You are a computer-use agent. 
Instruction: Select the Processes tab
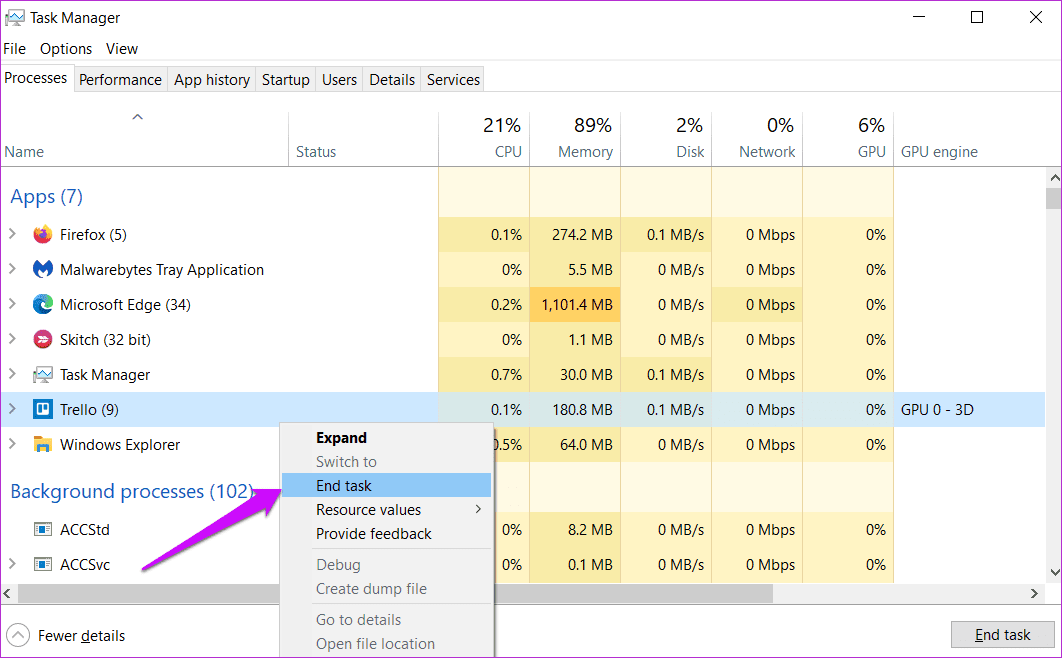pyautogui.click(x=36, y=78)
